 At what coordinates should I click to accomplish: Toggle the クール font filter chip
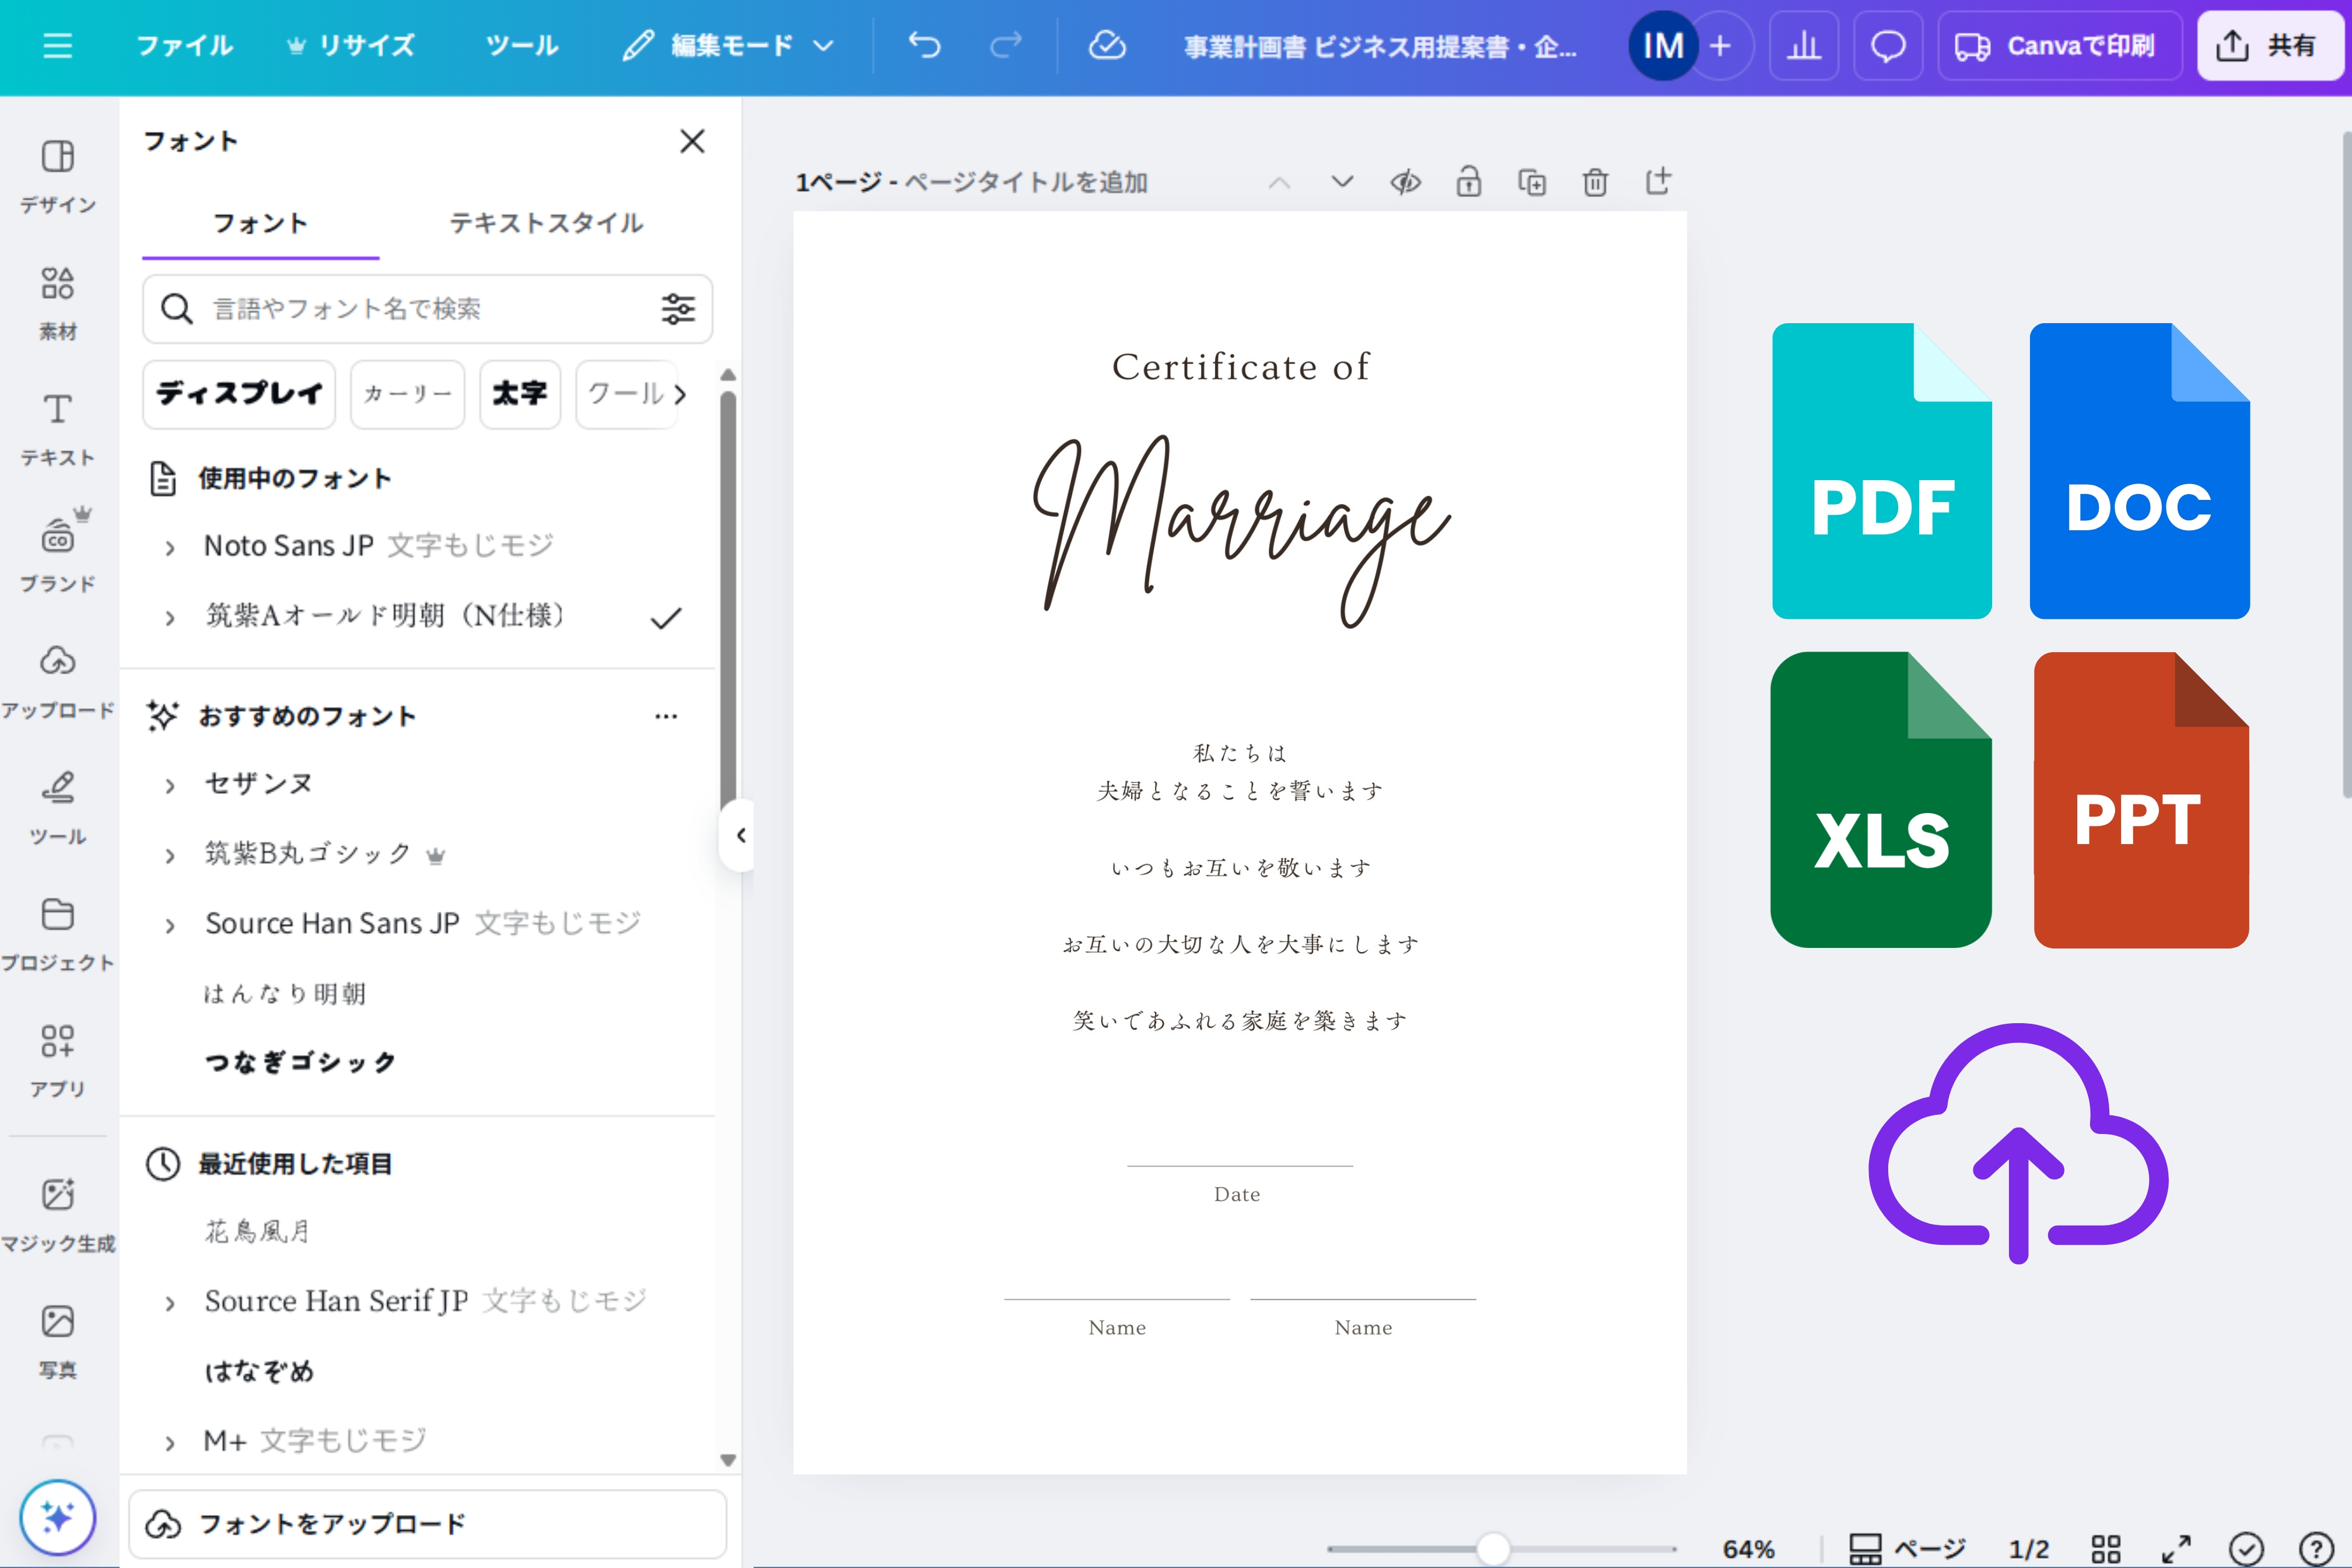point(625,394)
